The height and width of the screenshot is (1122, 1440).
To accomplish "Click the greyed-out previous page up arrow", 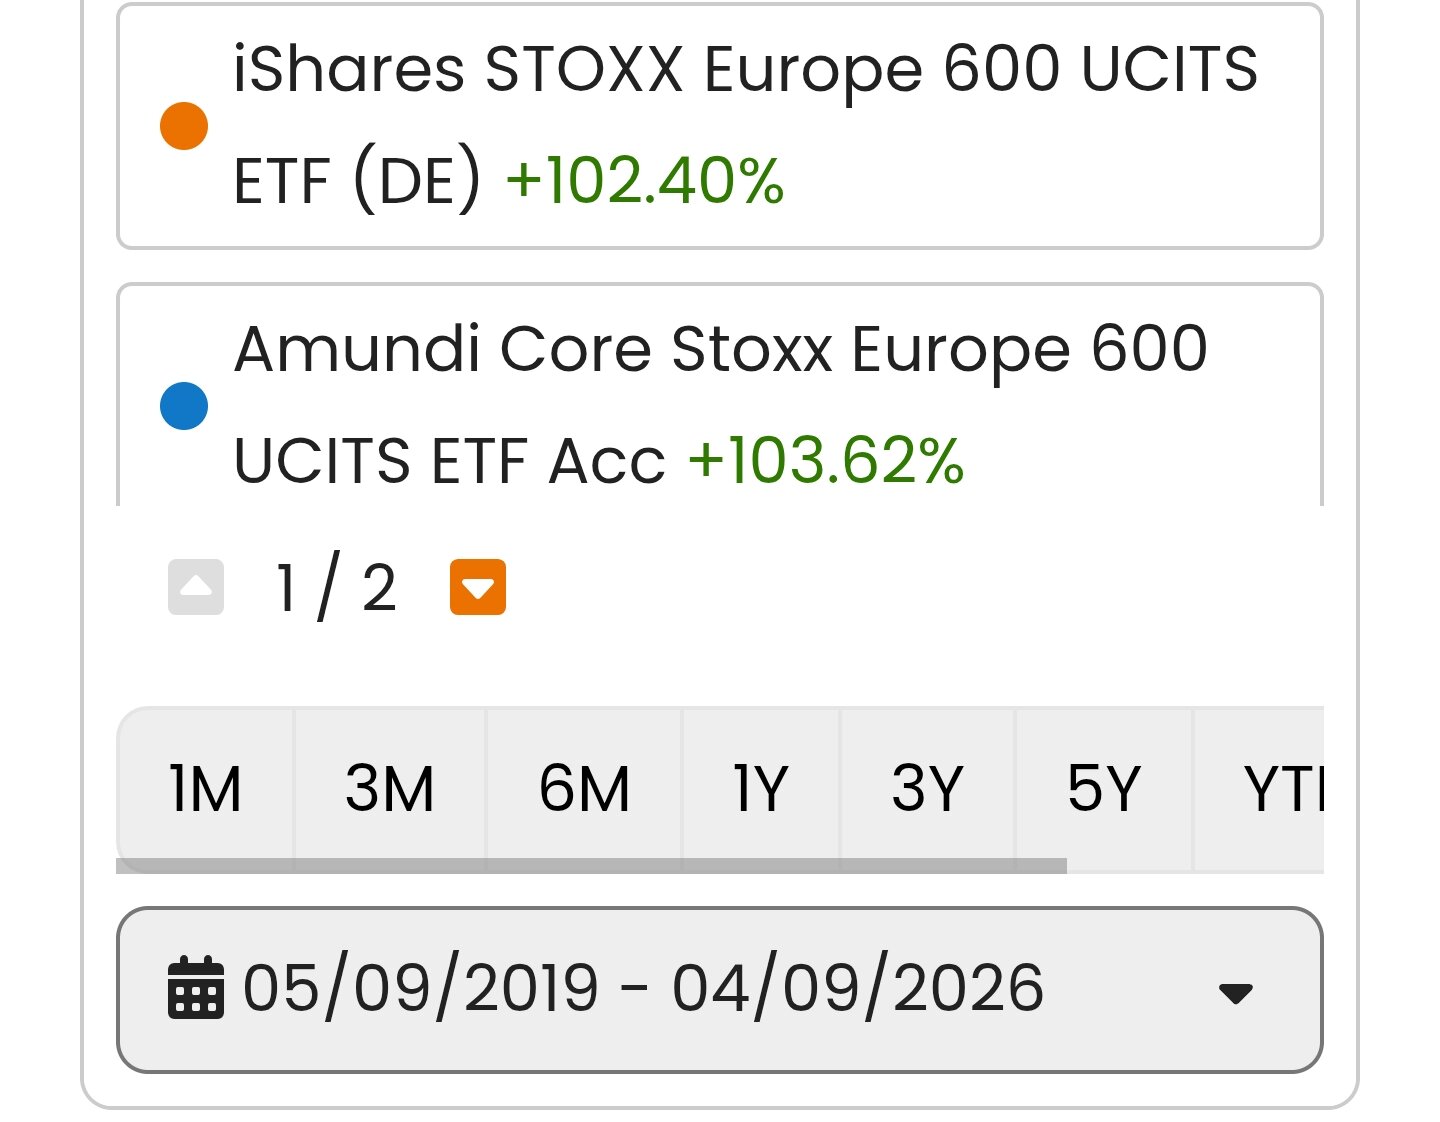I will pos(196,587).
